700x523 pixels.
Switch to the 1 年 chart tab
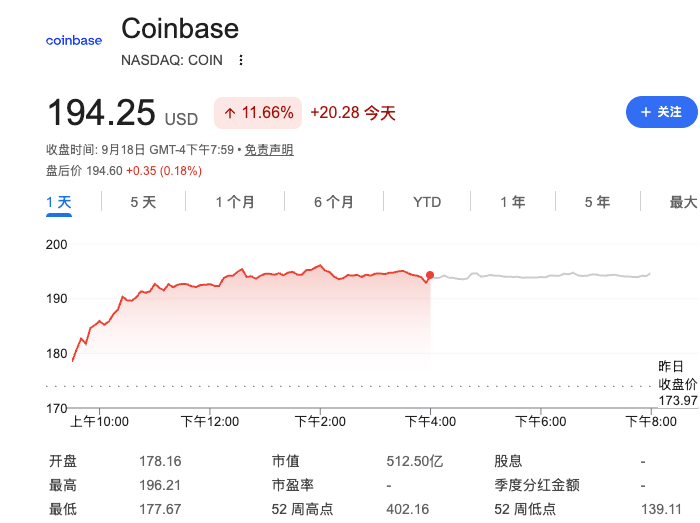coord(512,202)
